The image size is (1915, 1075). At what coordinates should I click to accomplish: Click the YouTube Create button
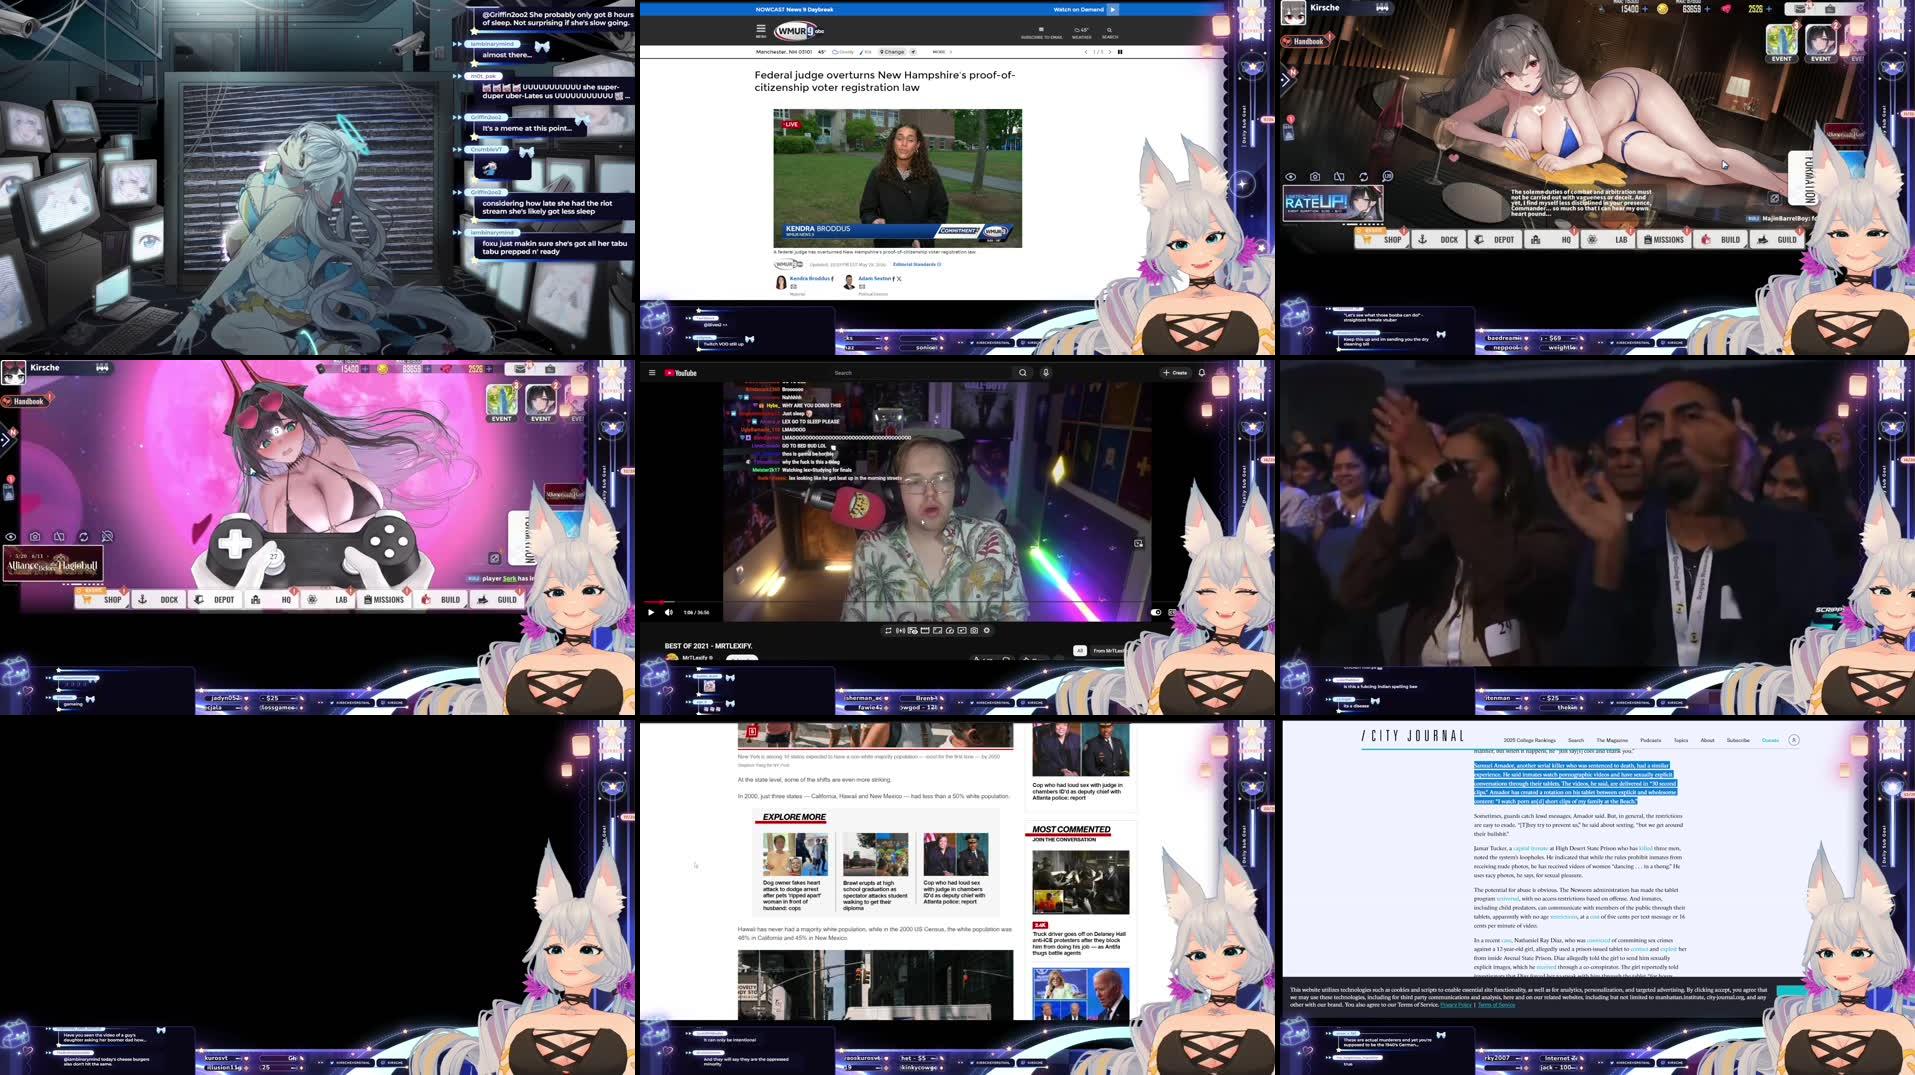point(1175,373)
